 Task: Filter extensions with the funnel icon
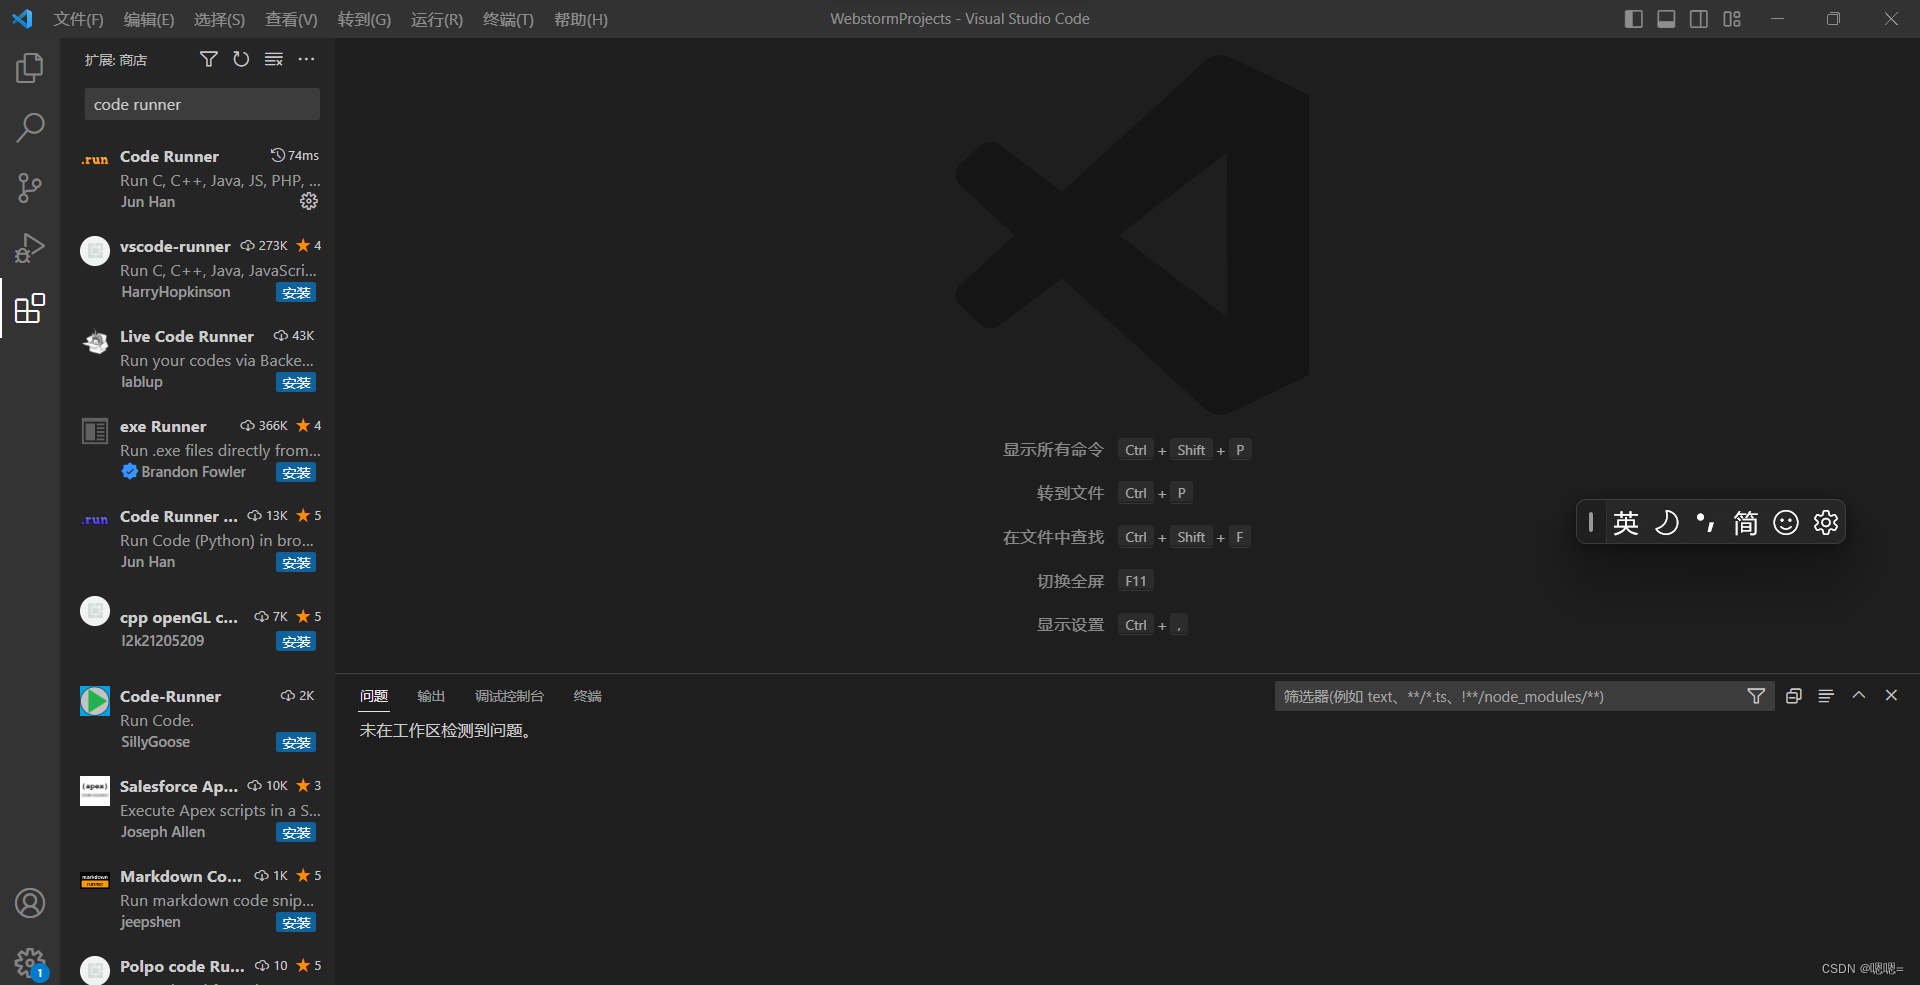[x=208, y=59]
